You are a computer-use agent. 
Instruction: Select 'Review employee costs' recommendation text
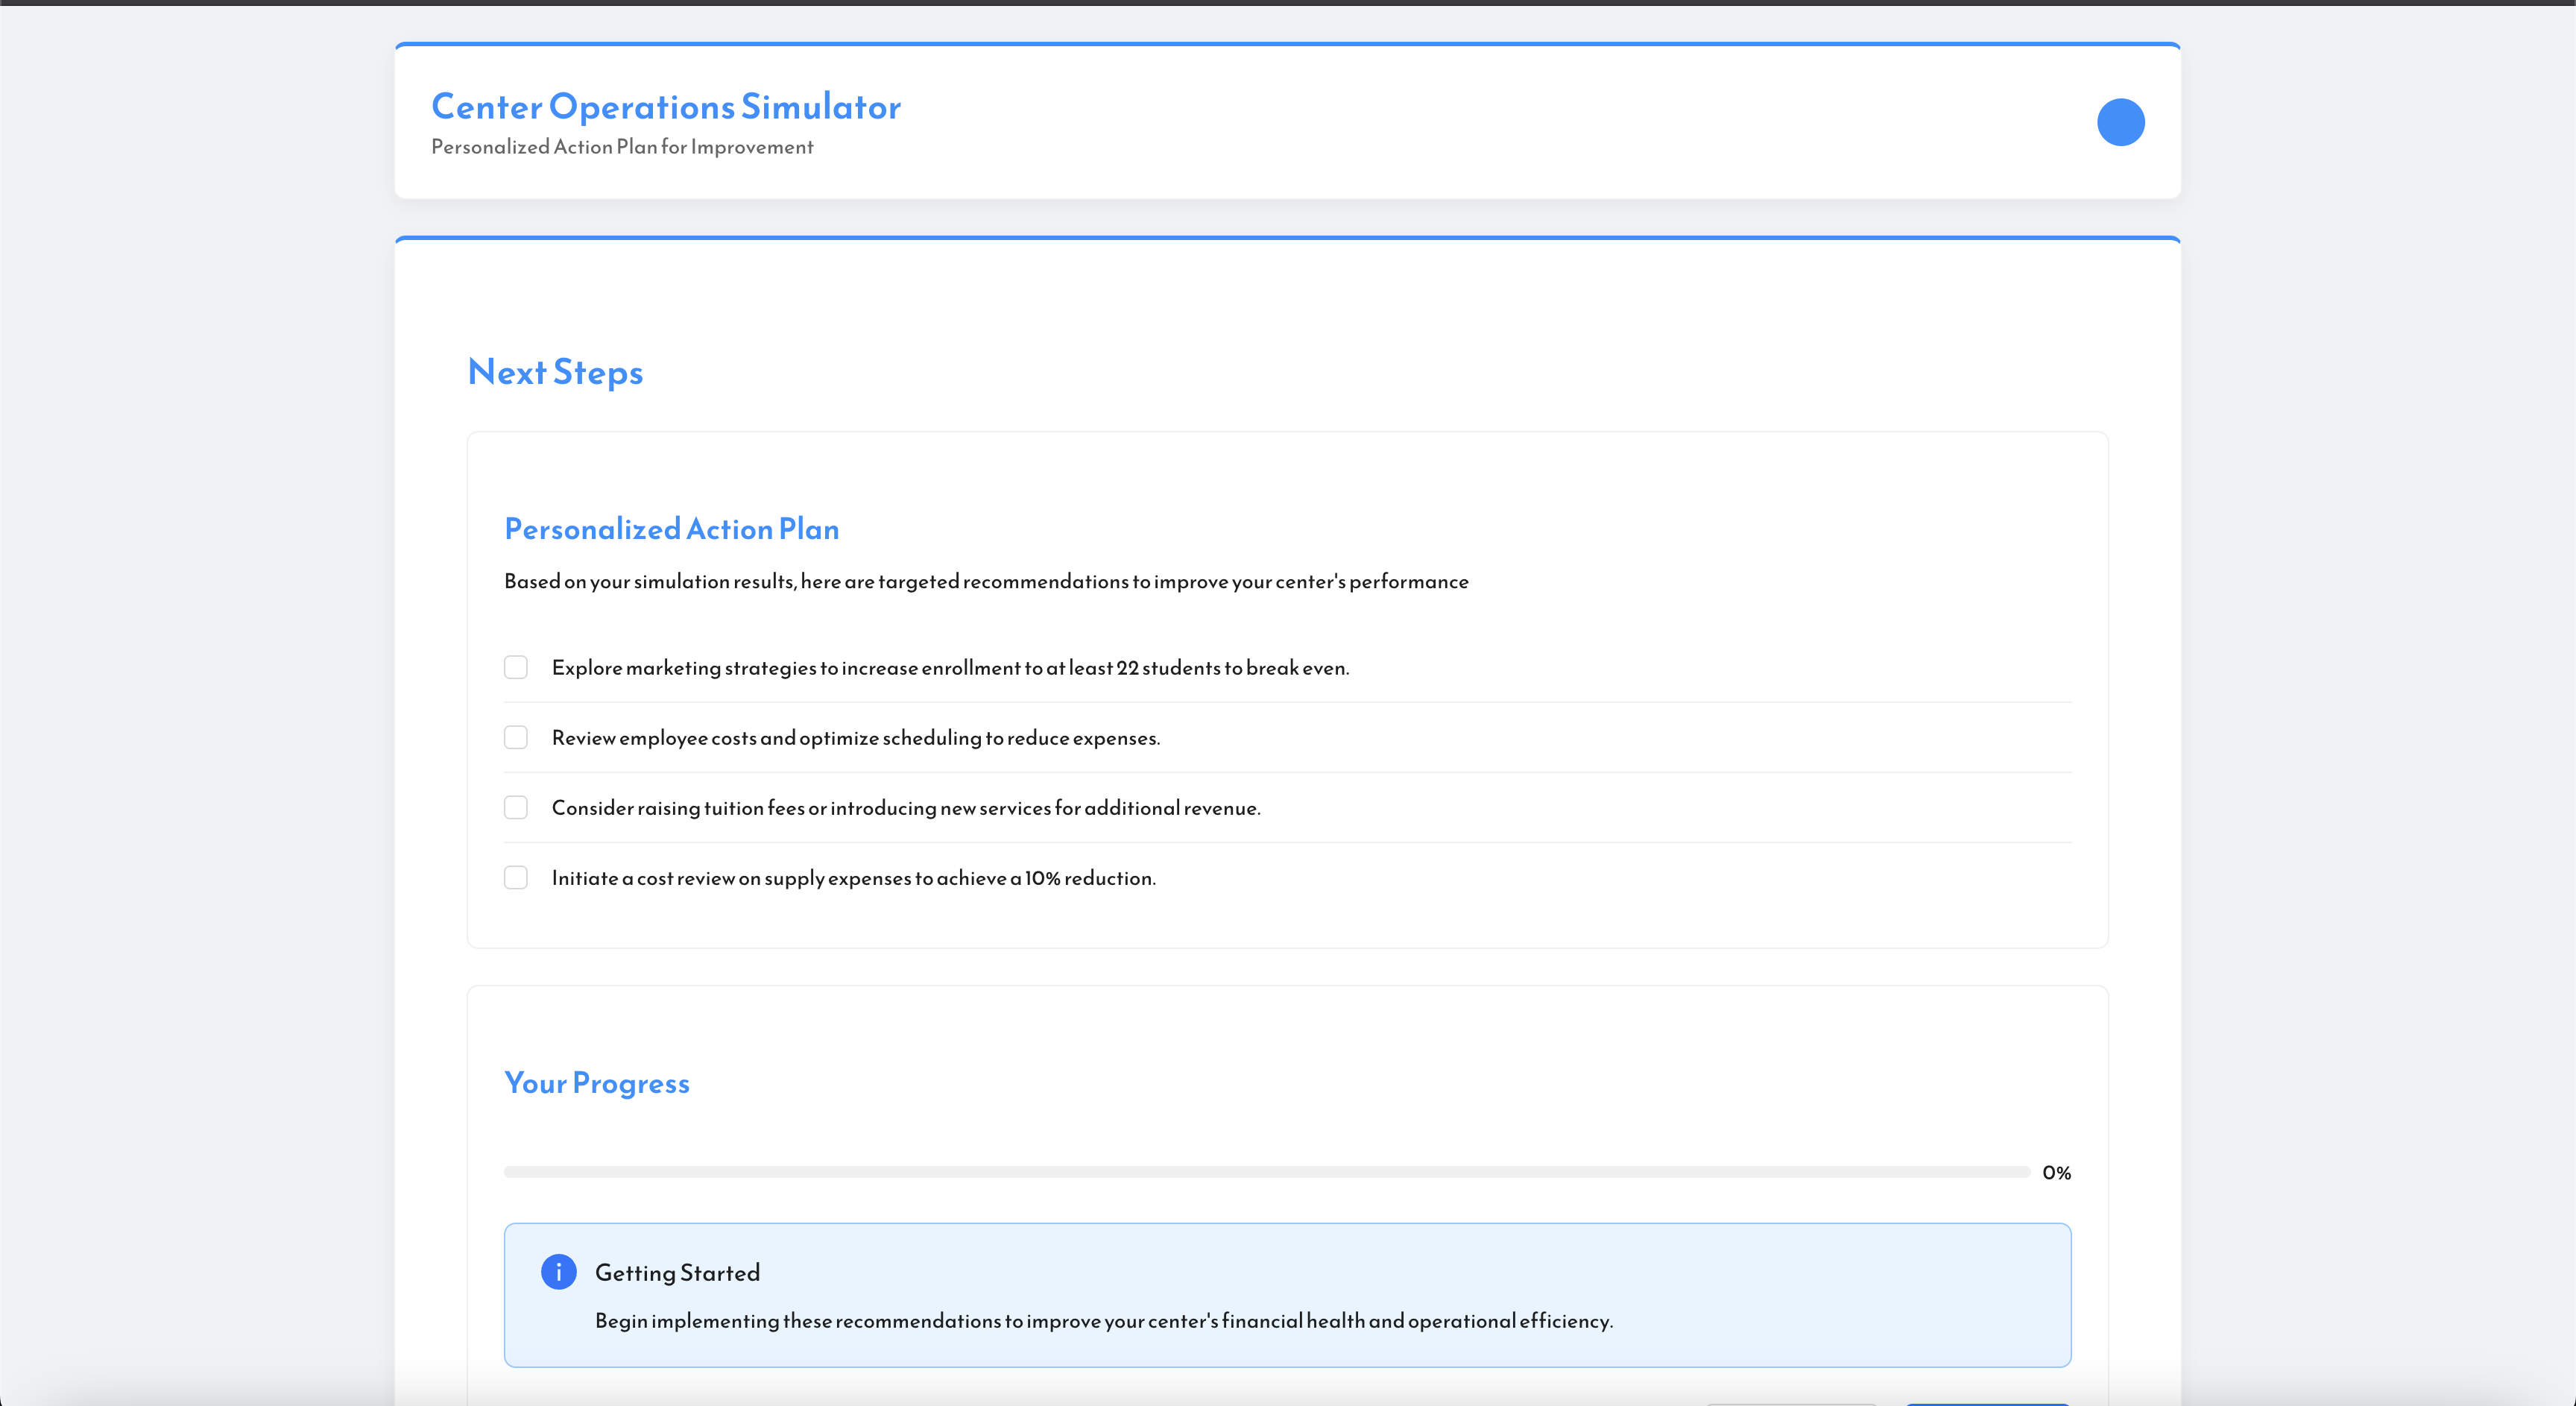(x=856, y=738)
